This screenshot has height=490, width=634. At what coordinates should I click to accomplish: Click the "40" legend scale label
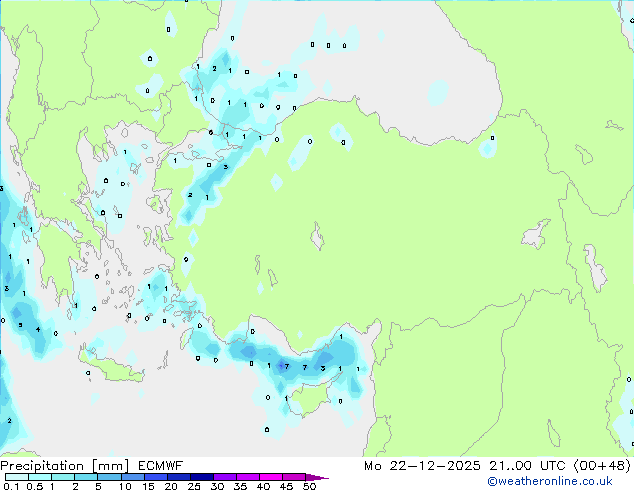(263, 486)
